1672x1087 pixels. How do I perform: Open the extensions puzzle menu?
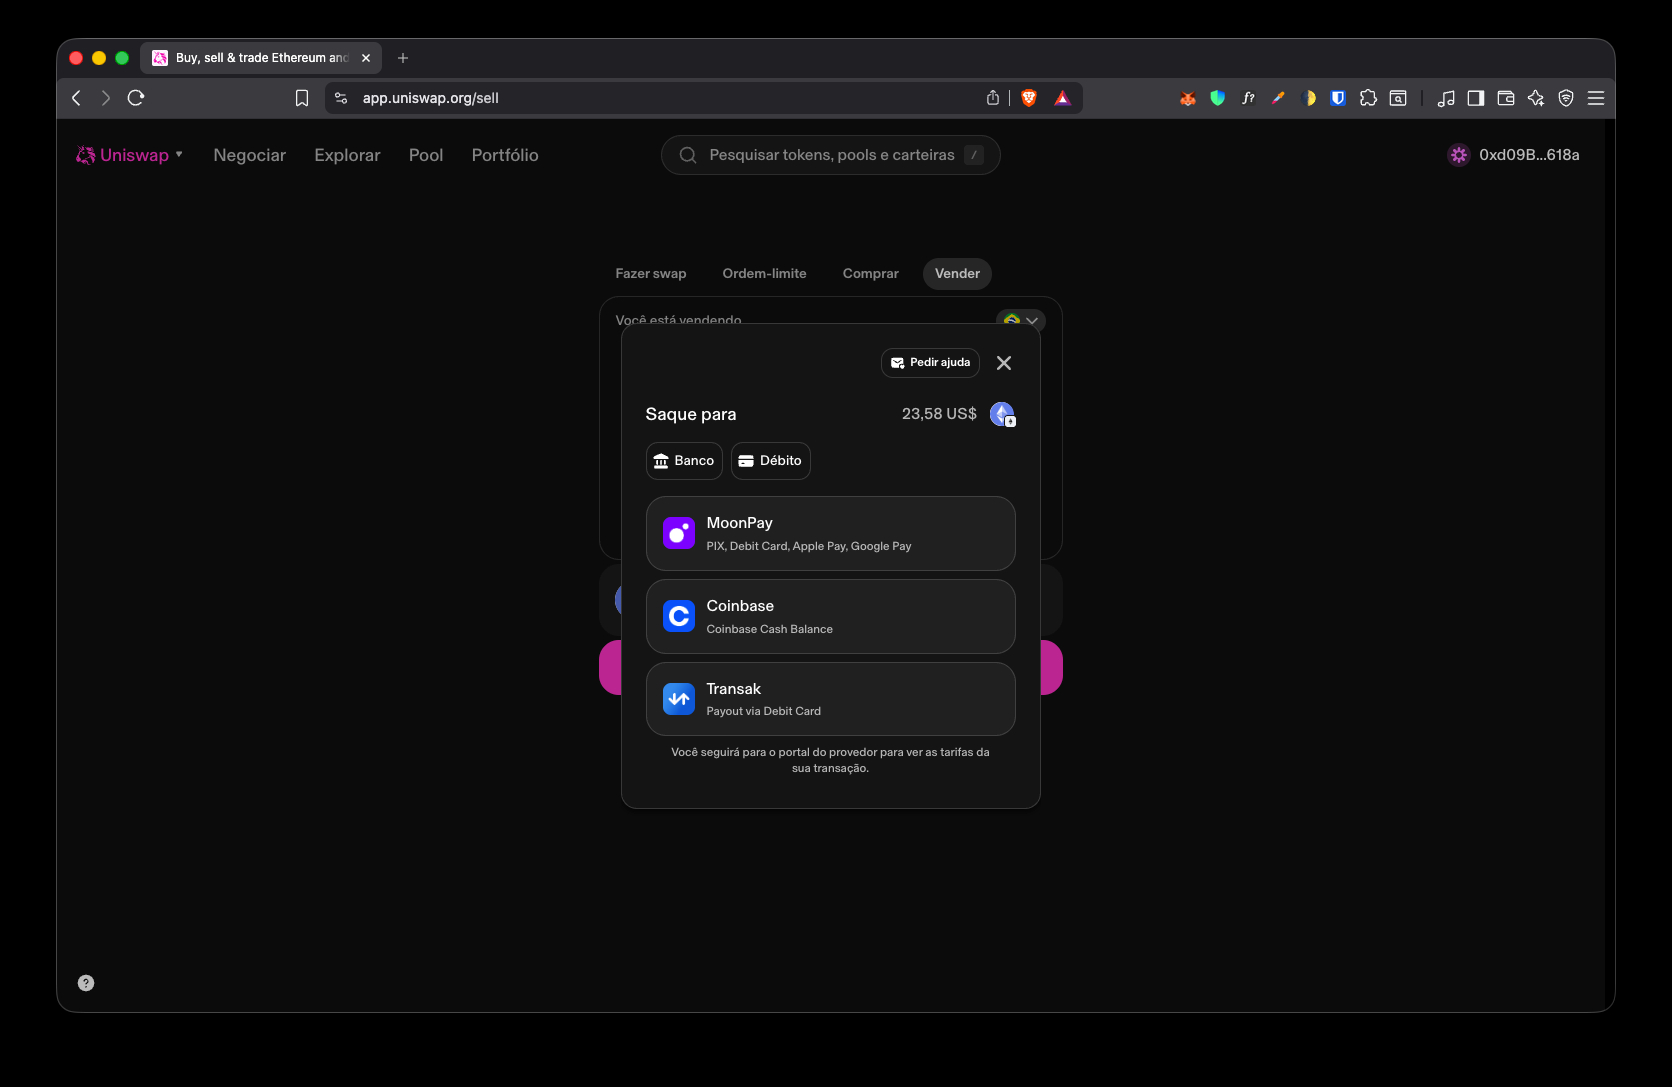tap(1368, 98)
